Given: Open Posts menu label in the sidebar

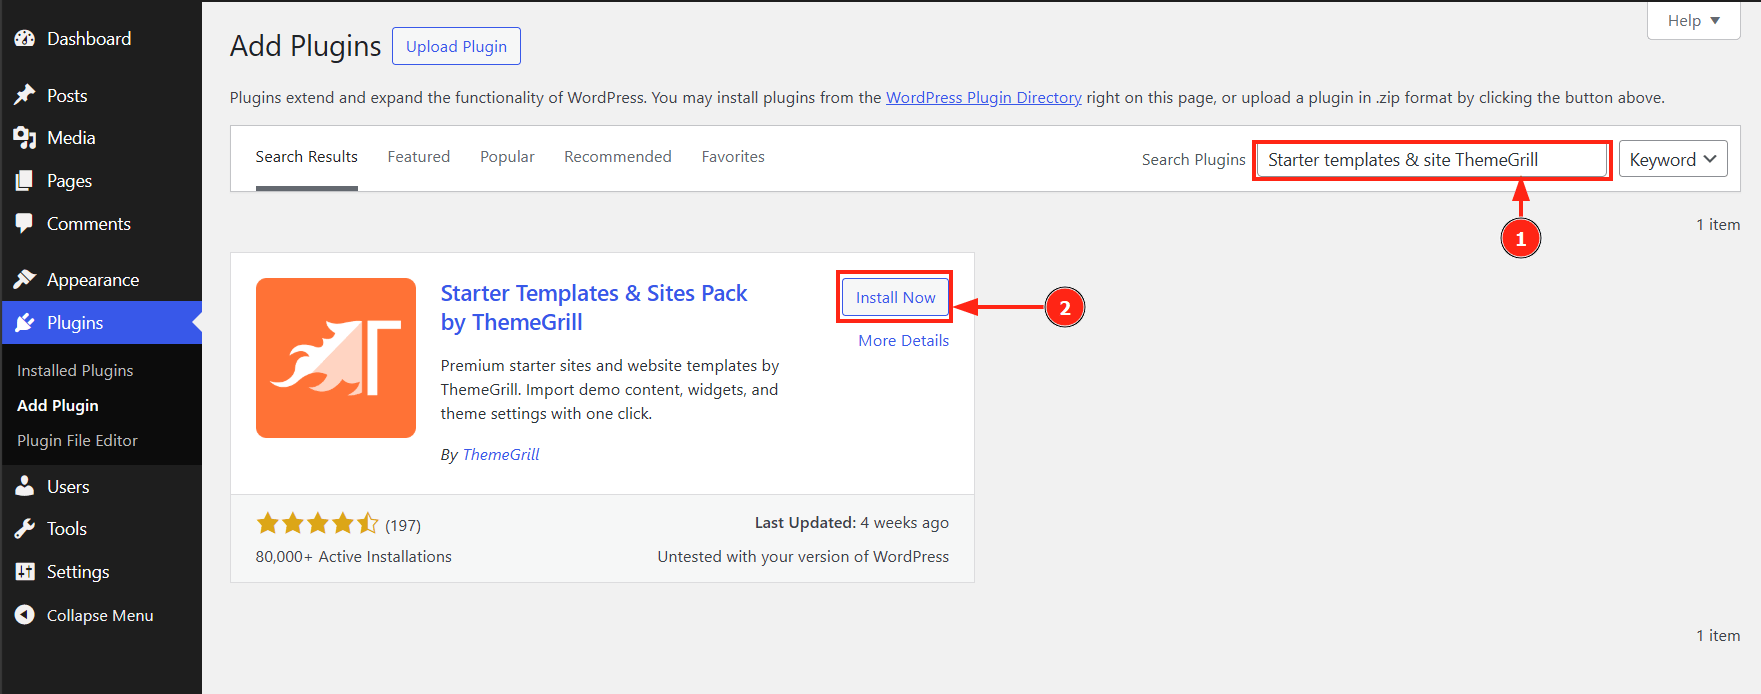Looking at the screenshot, I should [x=67, y=95].
